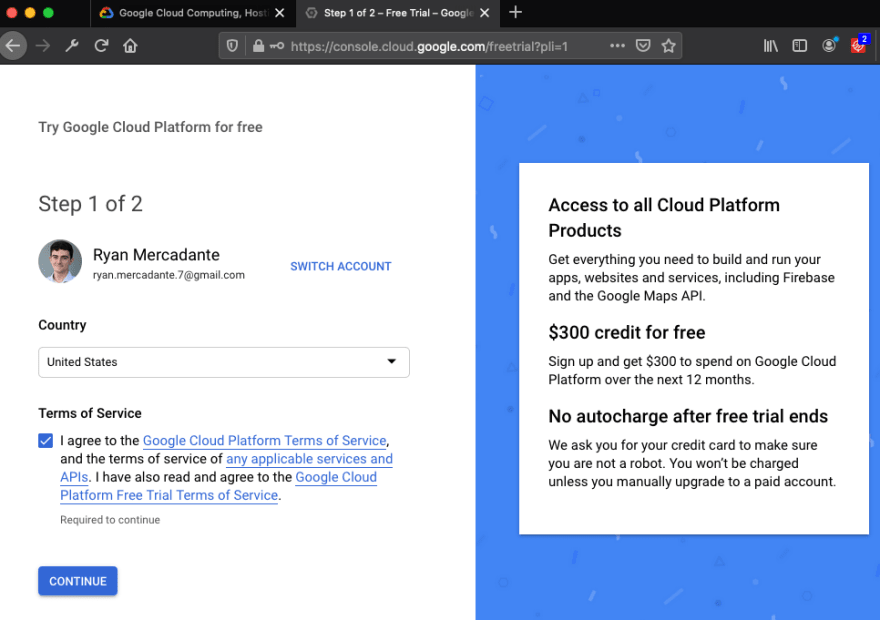Bookmark this page with the star icon
The height and width of the screenshot is (620, 880).
pos(668,46)
